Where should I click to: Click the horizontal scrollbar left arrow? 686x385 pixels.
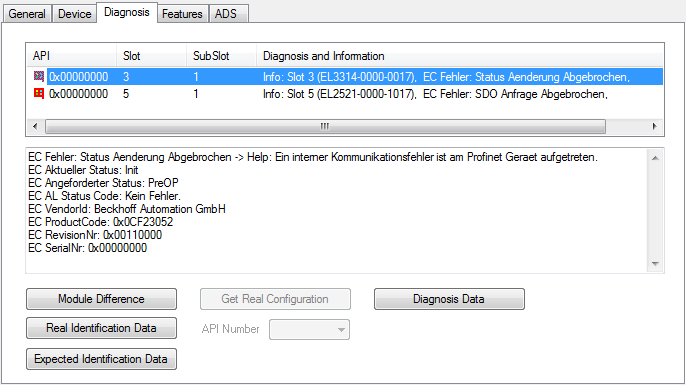[x=35, y=126]
